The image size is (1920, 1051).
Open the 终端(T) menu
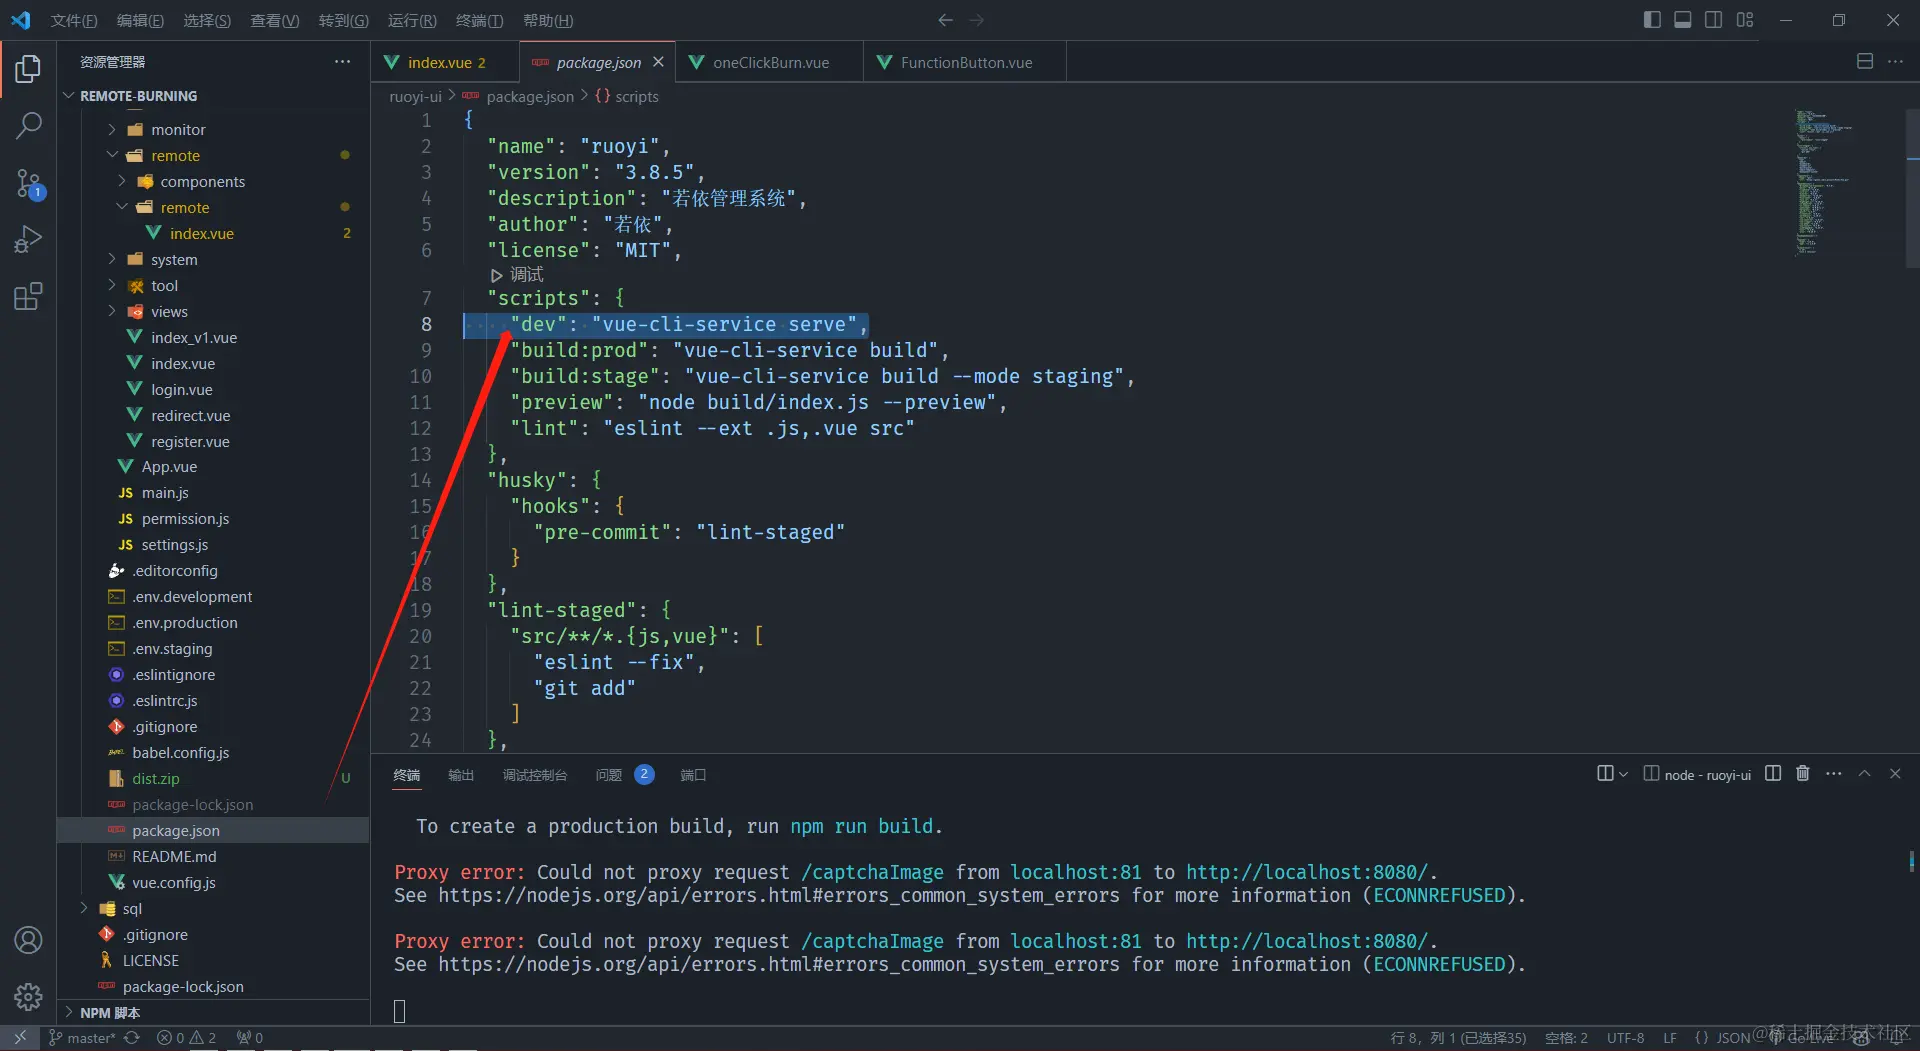[479, 20]
